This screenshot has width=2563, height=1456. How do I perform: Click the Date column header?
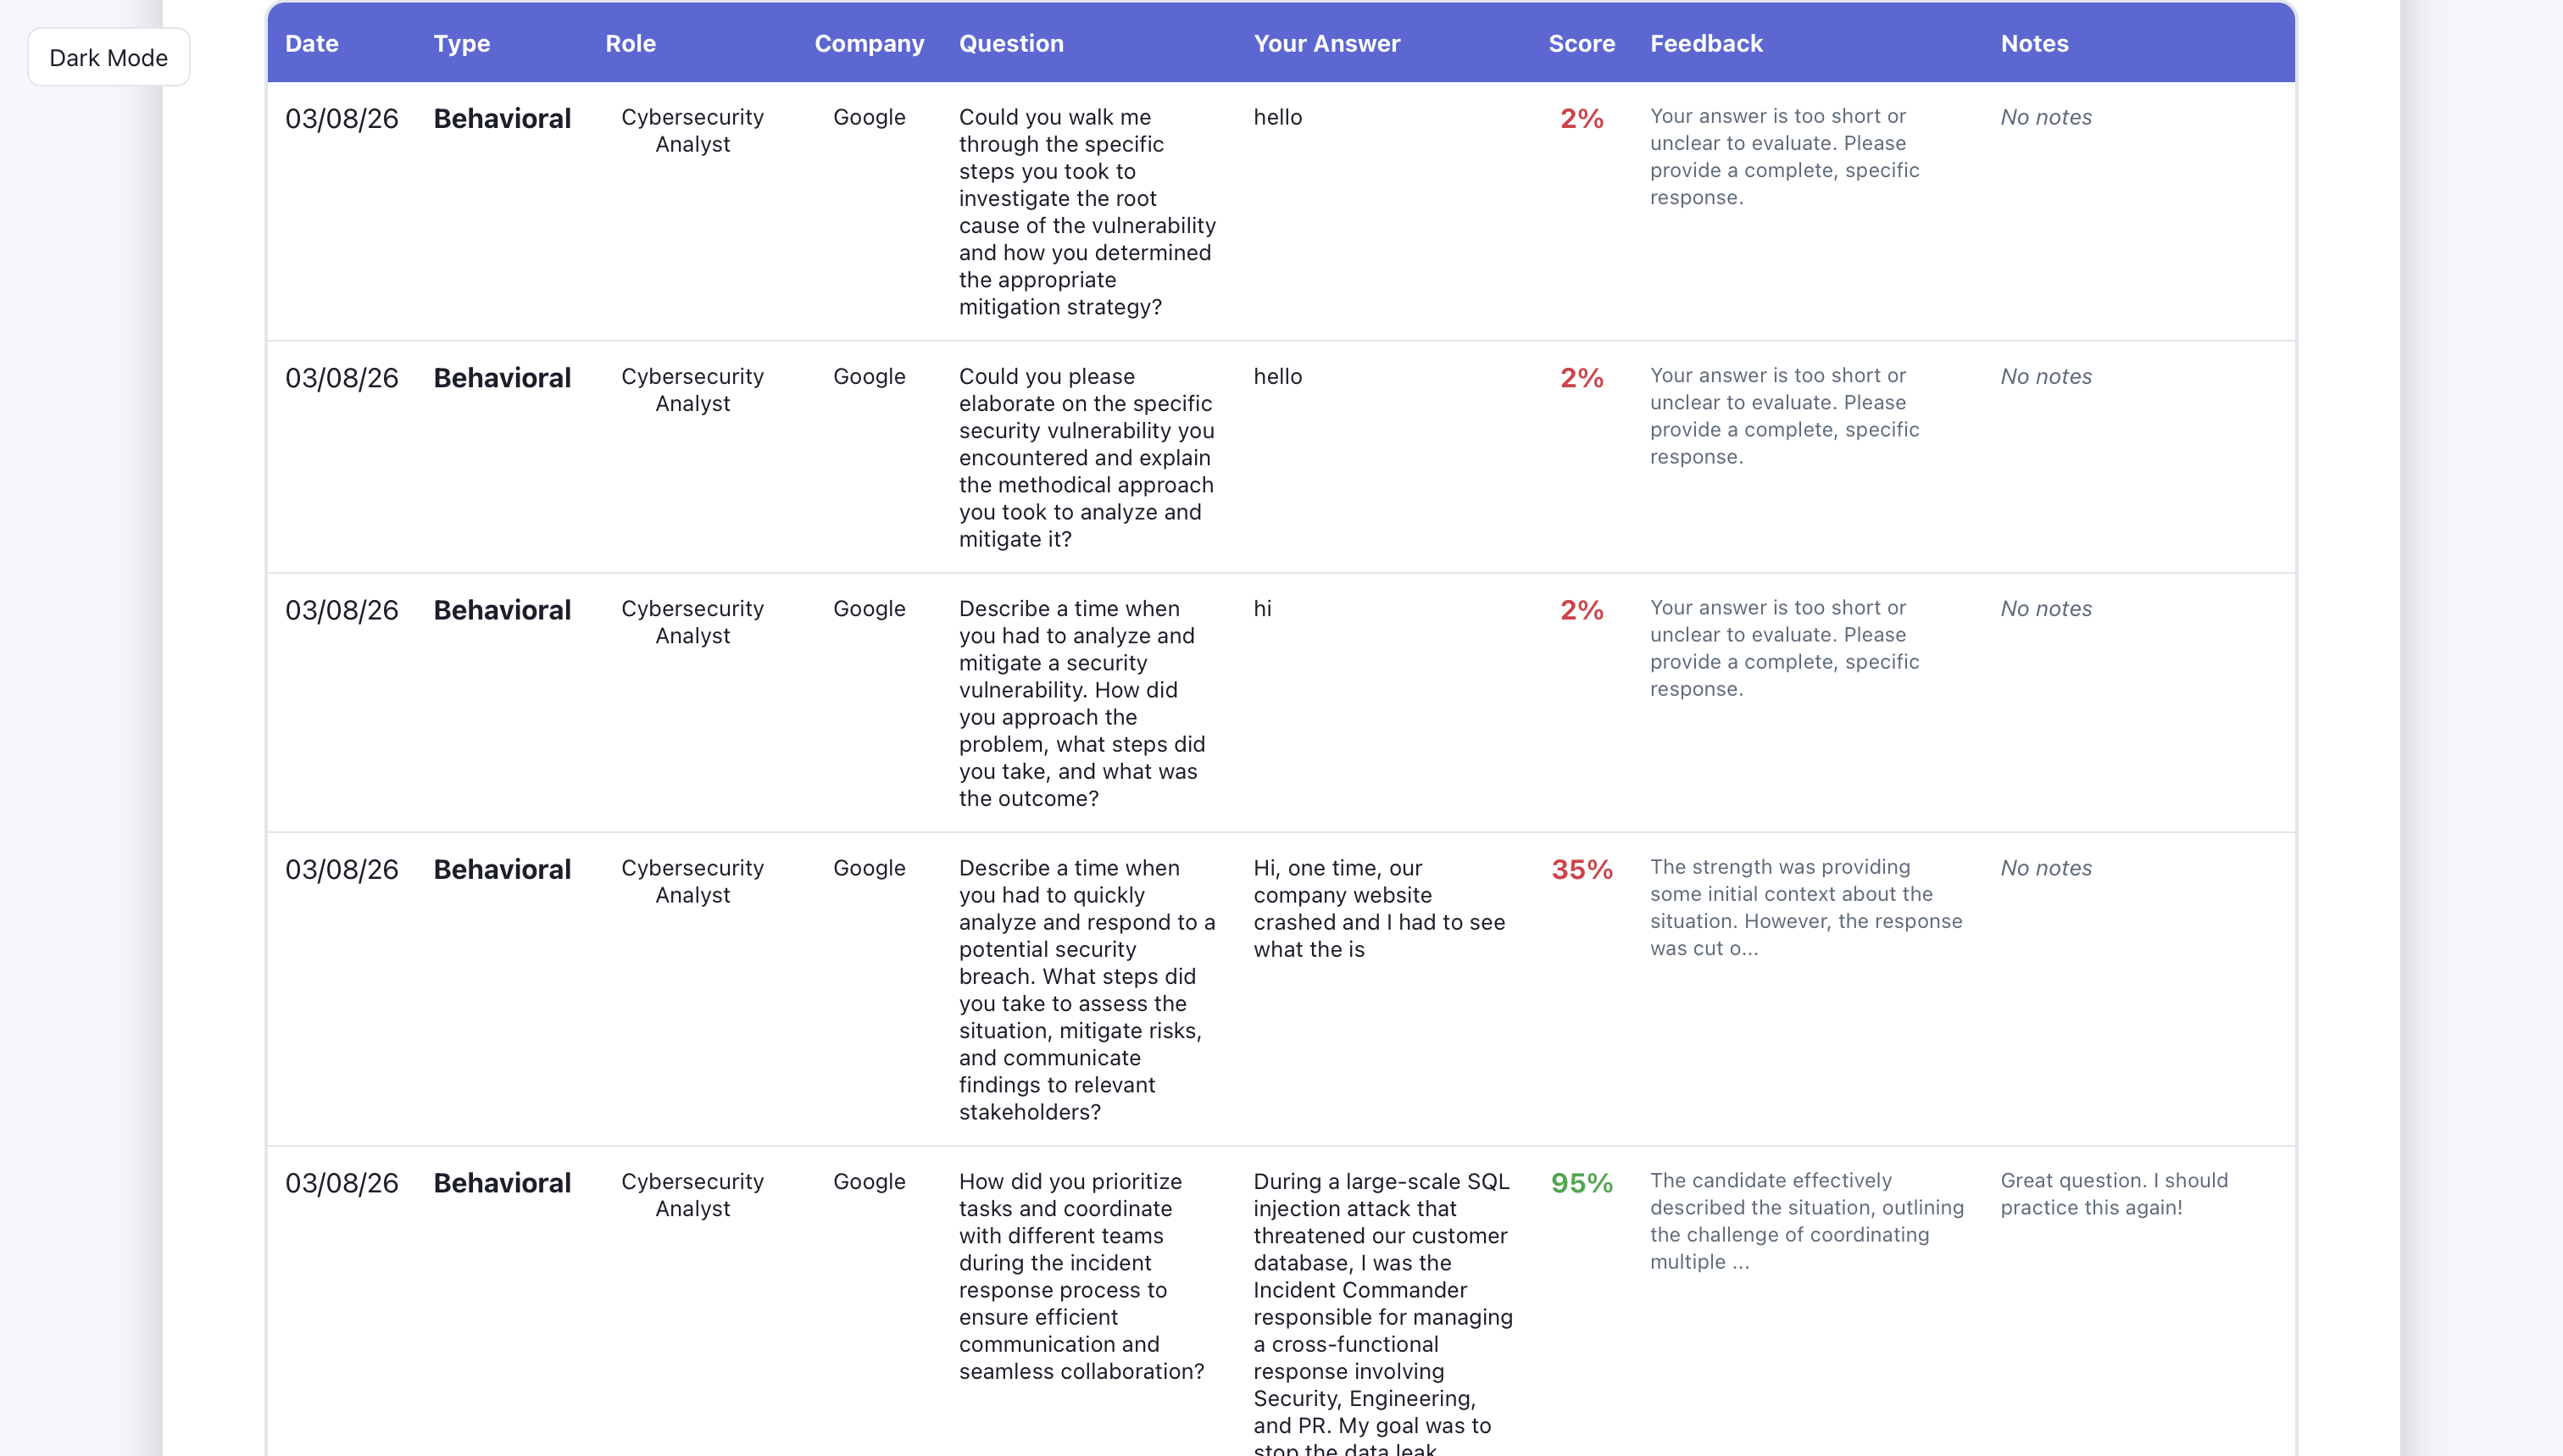tap(311, 43)
